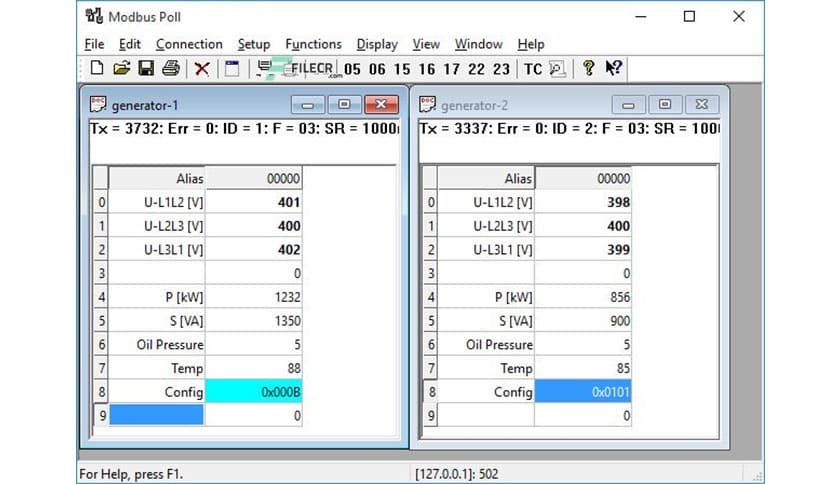Viewport: 836px width, 484px height.
Task: Click the TC toolbar button
Action: pos(533,69)
